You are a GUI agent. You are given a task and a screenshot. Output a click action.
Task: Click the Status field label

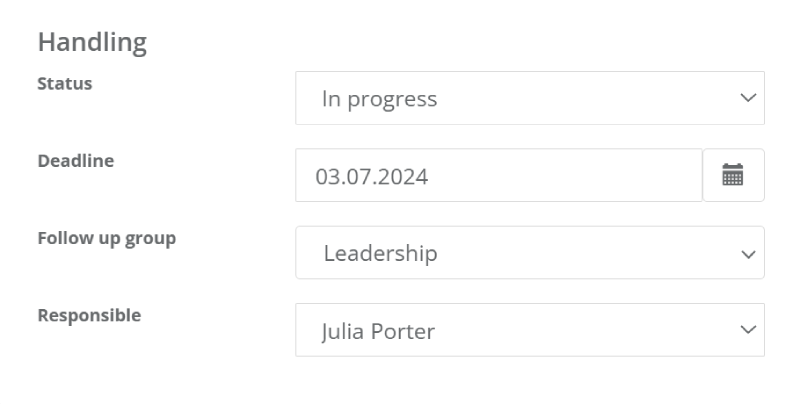pyautogui.click(x=65, y=83)
